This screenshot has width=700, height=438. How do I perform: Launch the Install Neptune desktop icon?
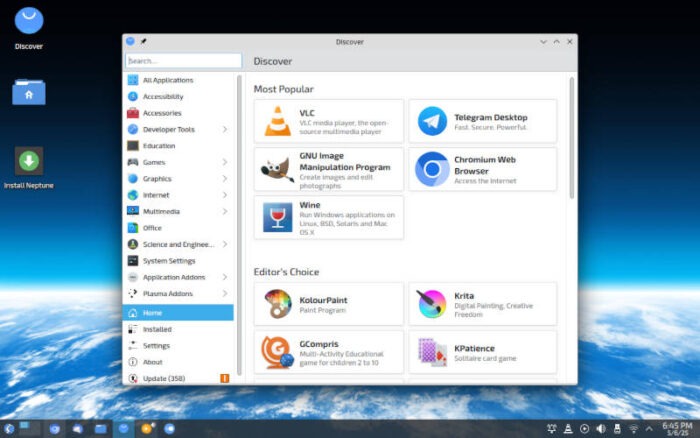click(29, 161)
